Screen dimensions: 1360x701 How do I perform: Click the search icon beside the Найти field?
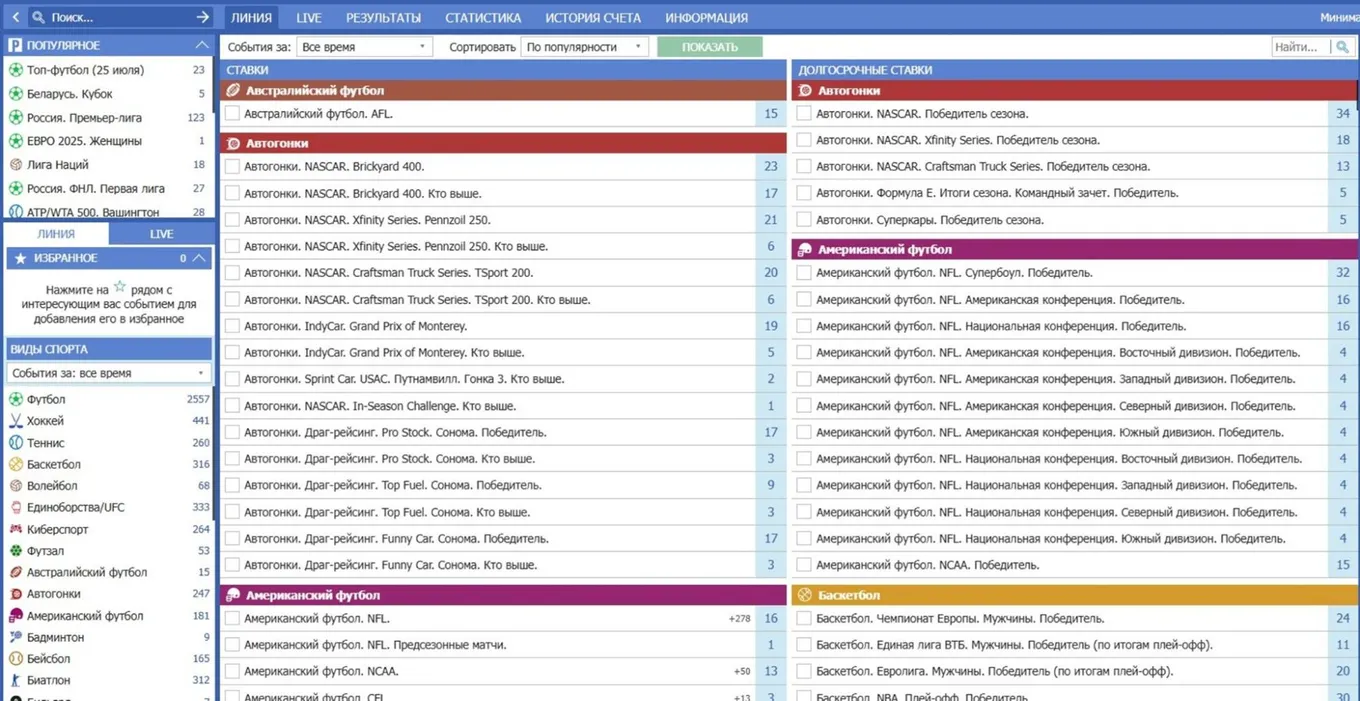point(1342,47)
